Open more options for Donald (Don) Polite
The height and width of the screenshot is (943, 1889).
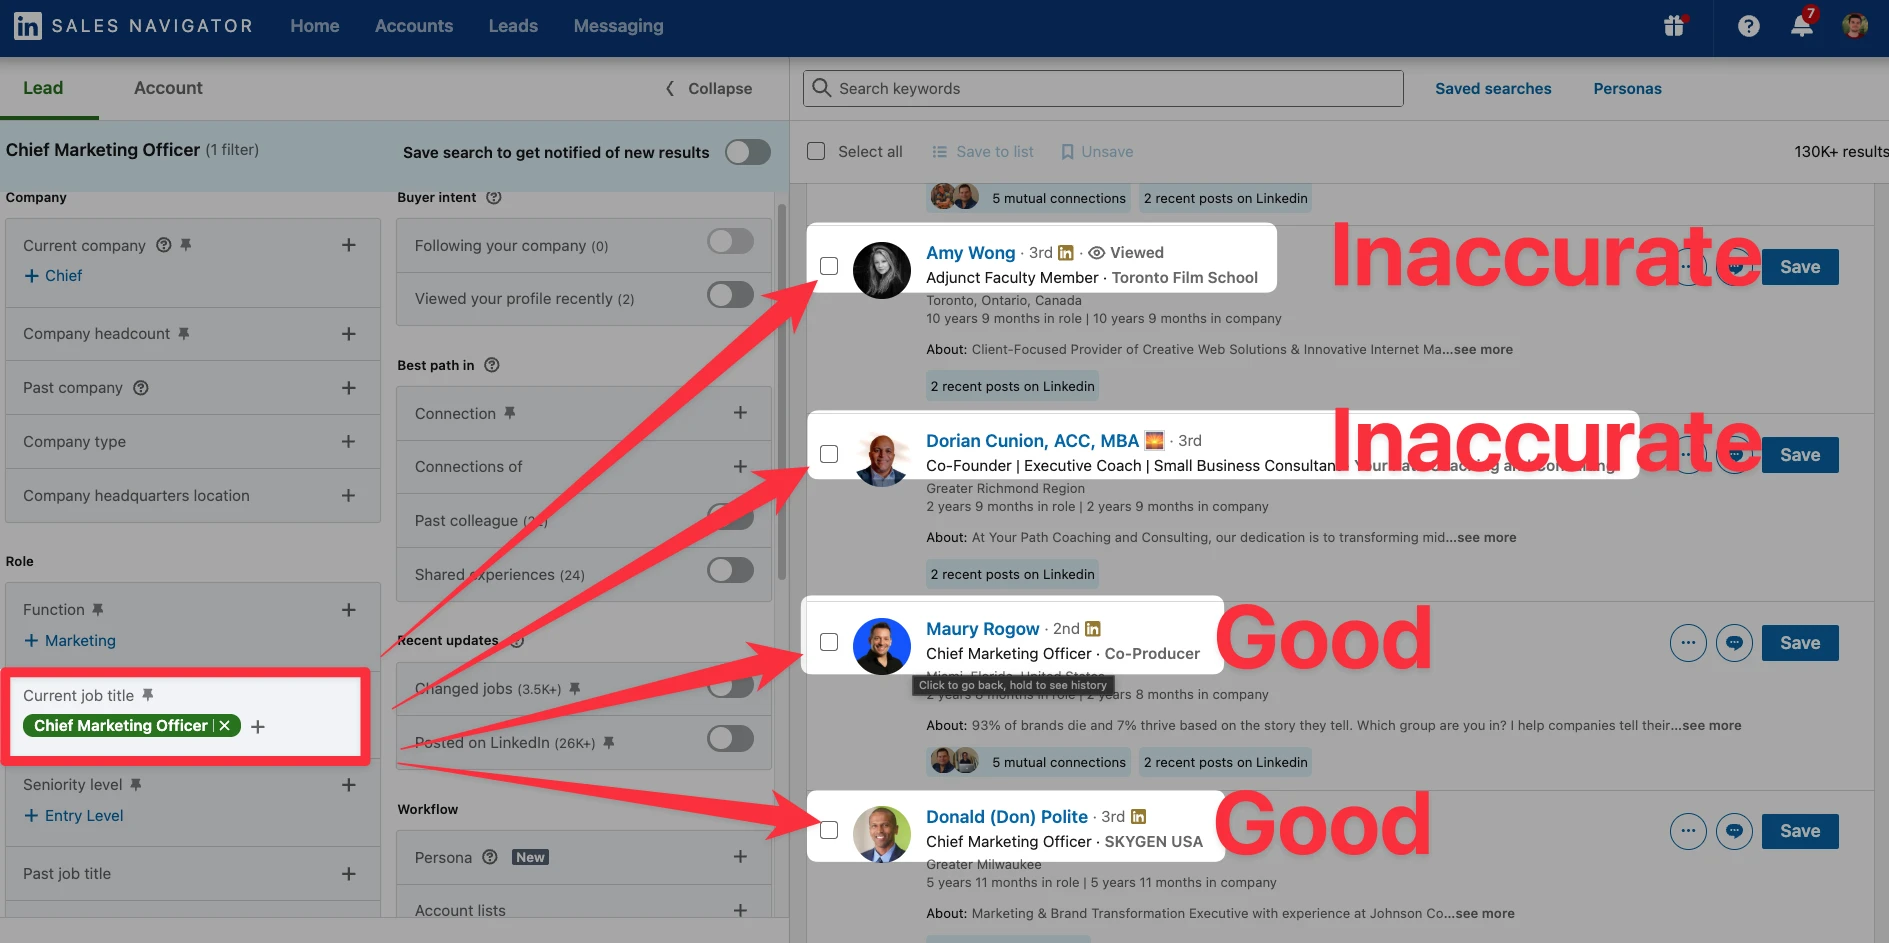1688,831
